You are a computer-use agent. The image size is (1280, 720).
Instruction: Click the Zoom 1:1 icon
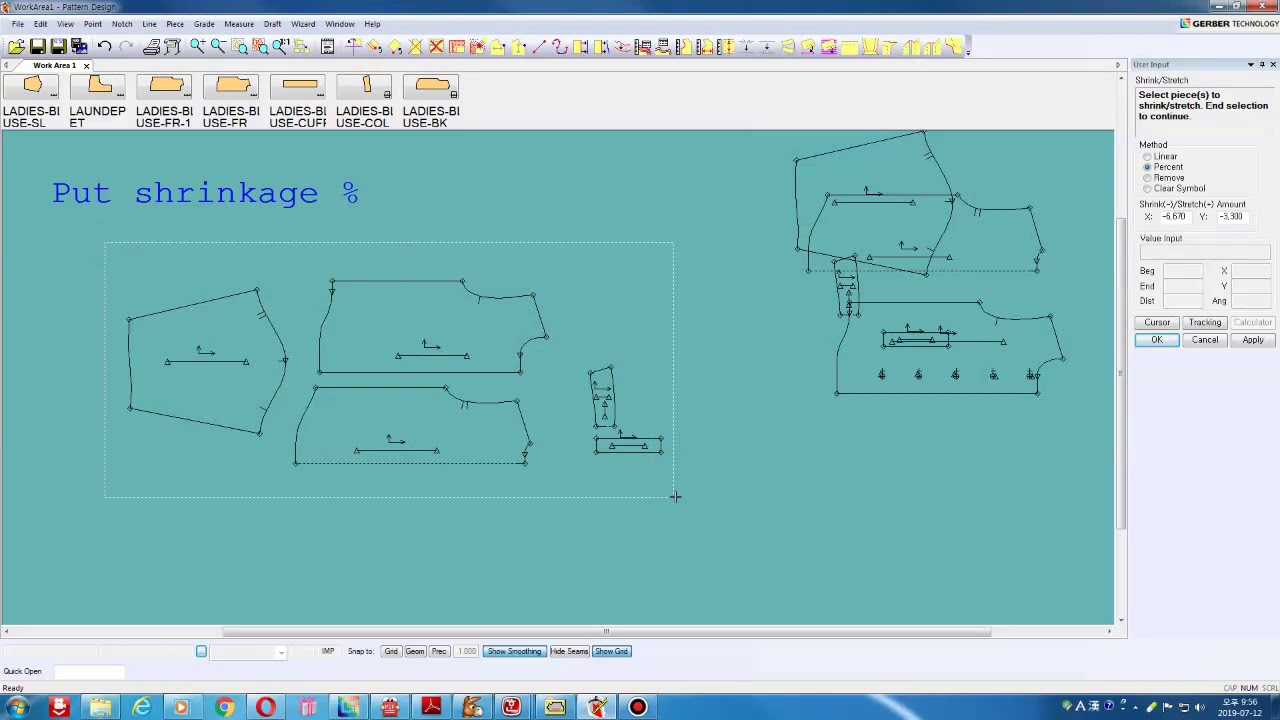[x=281, y=46]
